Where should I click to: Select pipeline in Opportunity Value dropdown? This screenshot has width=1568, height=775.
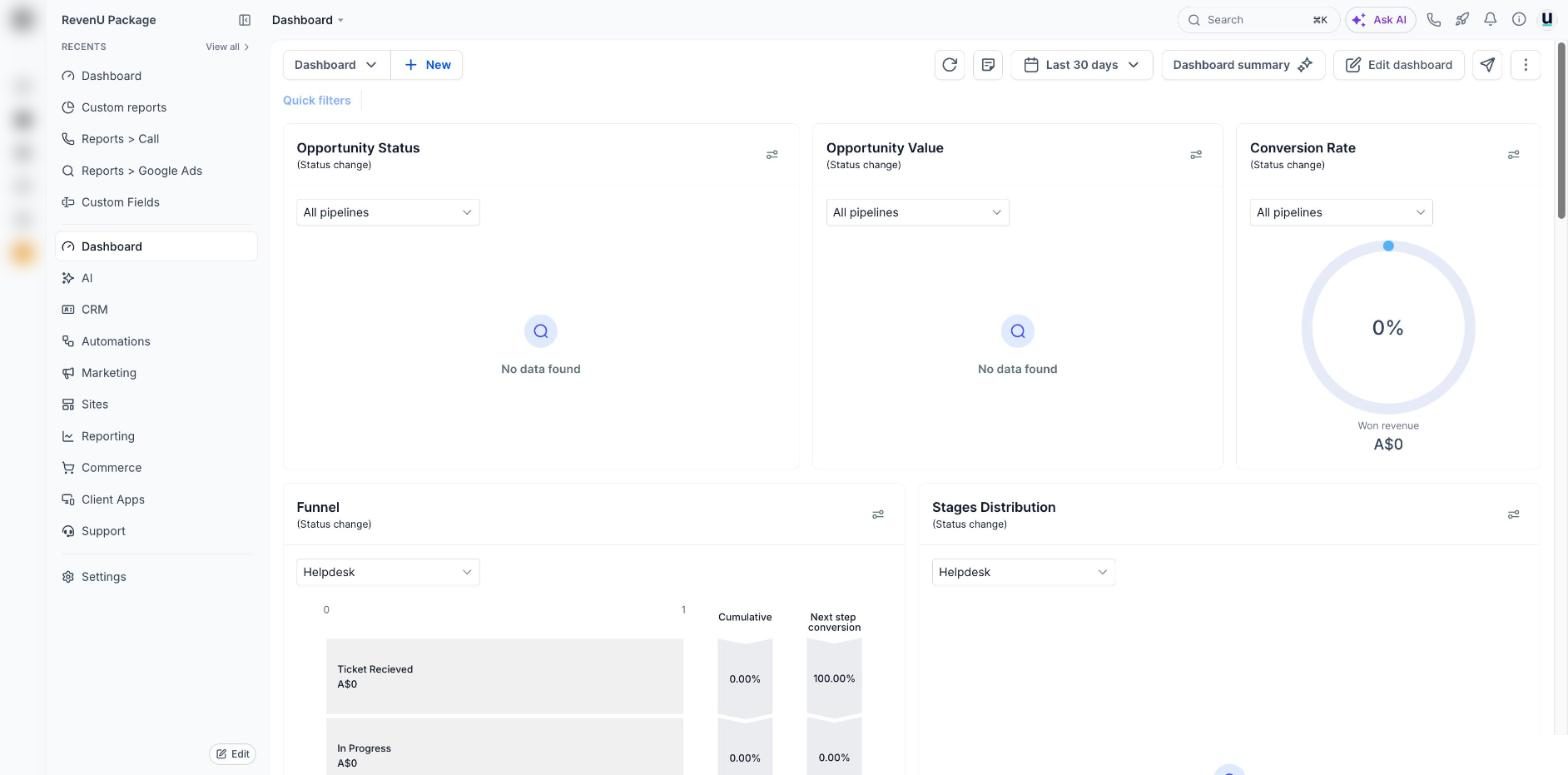918,212
